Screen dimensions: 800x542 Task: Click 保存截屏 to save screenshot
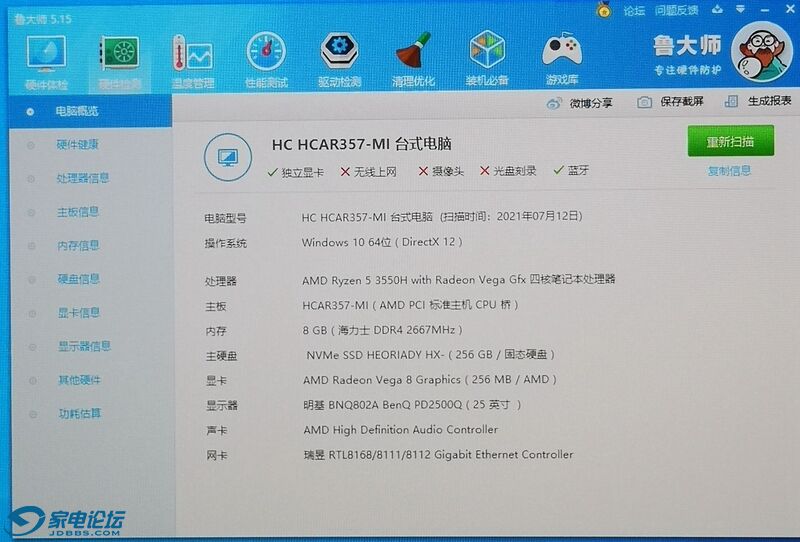point(670,102)
